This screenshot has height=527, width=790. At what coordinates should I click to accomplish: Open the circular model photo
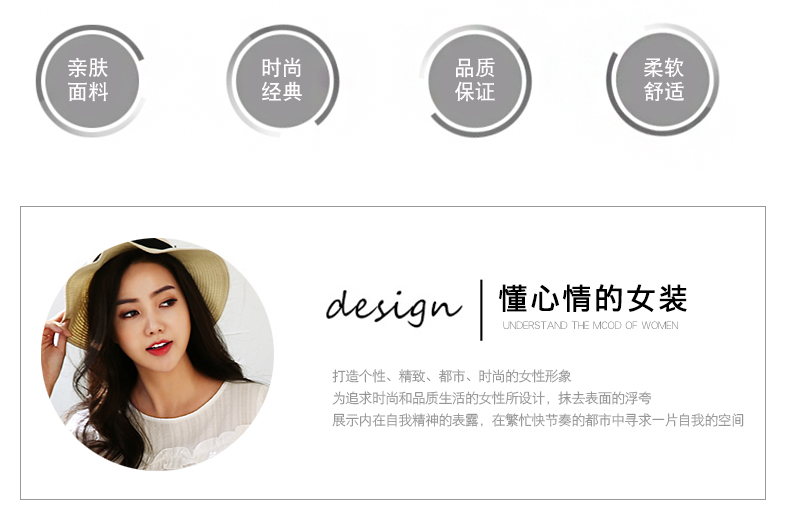pos(158,355)
